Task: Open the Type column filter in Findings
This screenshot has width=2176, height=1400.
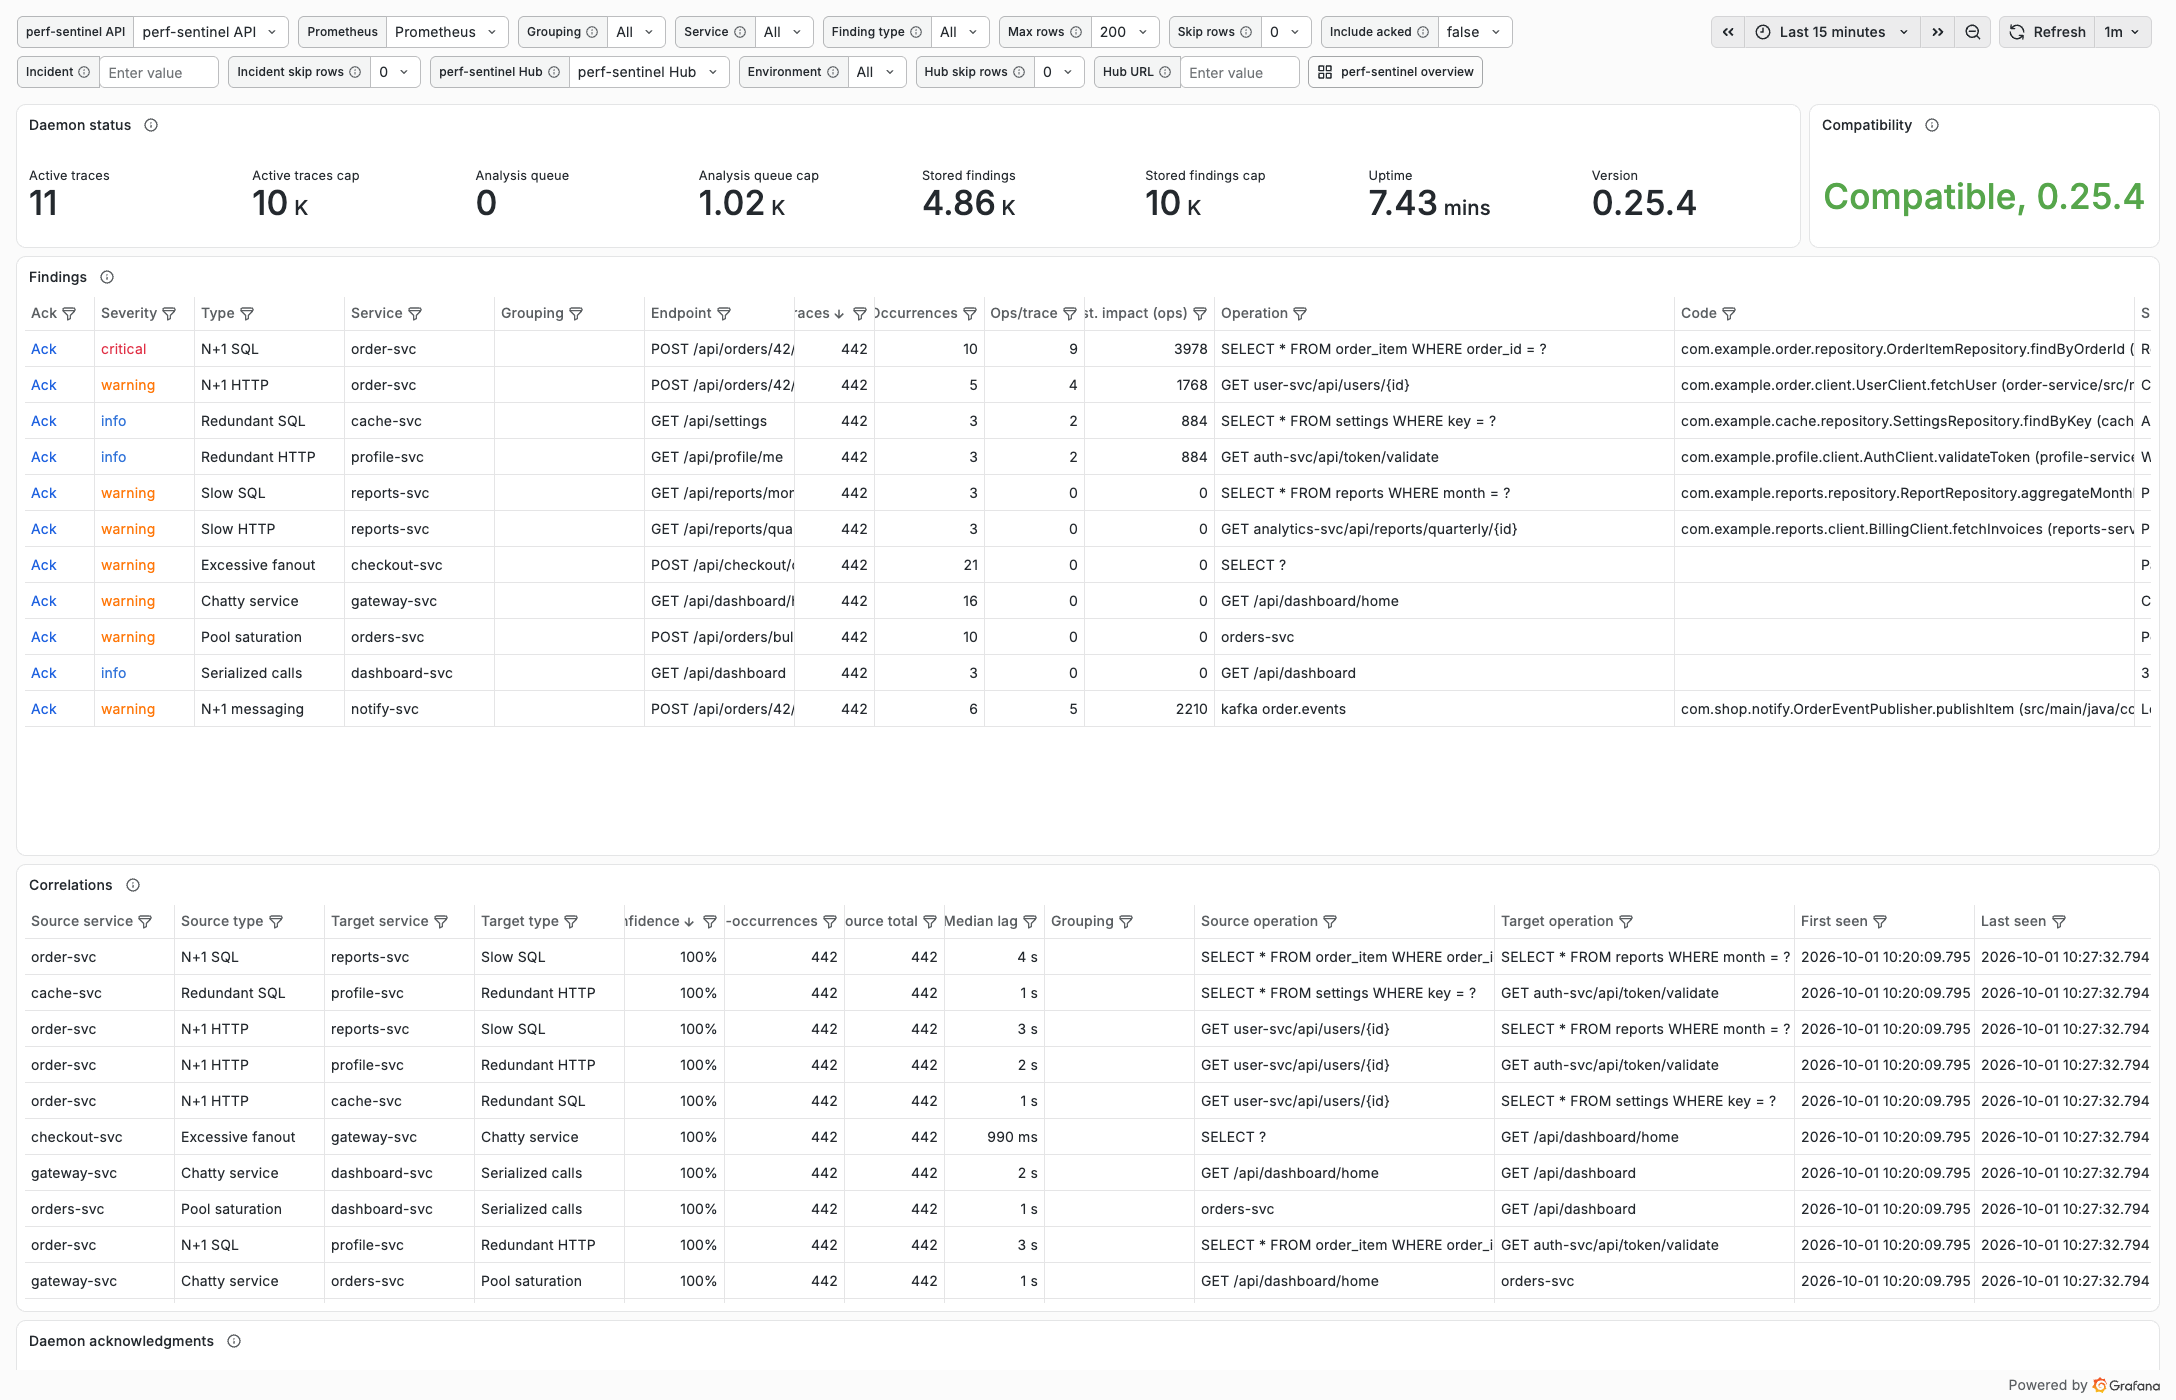Action: [x=247, y=314]
